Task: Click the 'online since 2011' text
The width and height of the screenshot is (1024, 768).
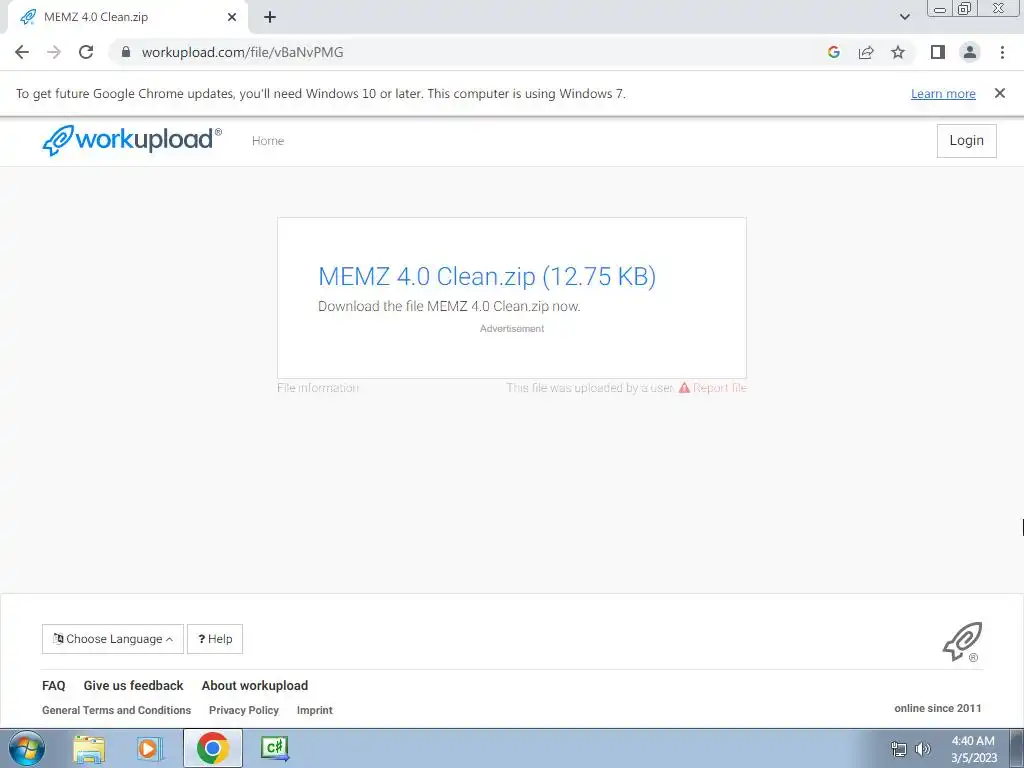Action: 938,709
